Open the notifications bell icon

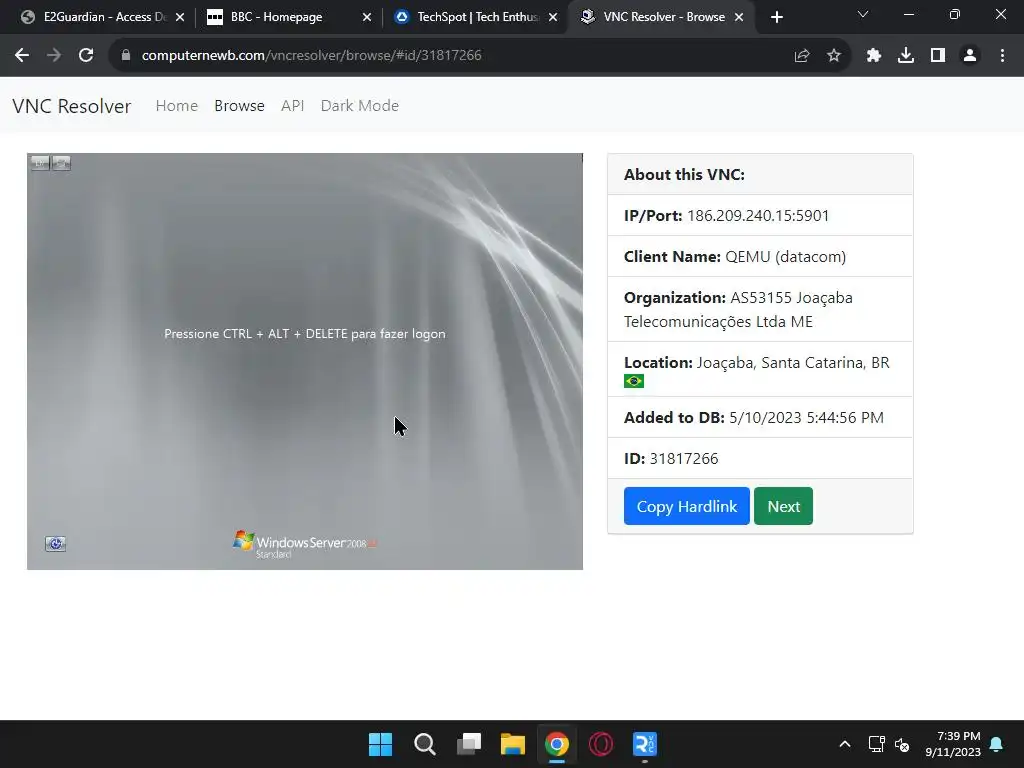(997, 744)
